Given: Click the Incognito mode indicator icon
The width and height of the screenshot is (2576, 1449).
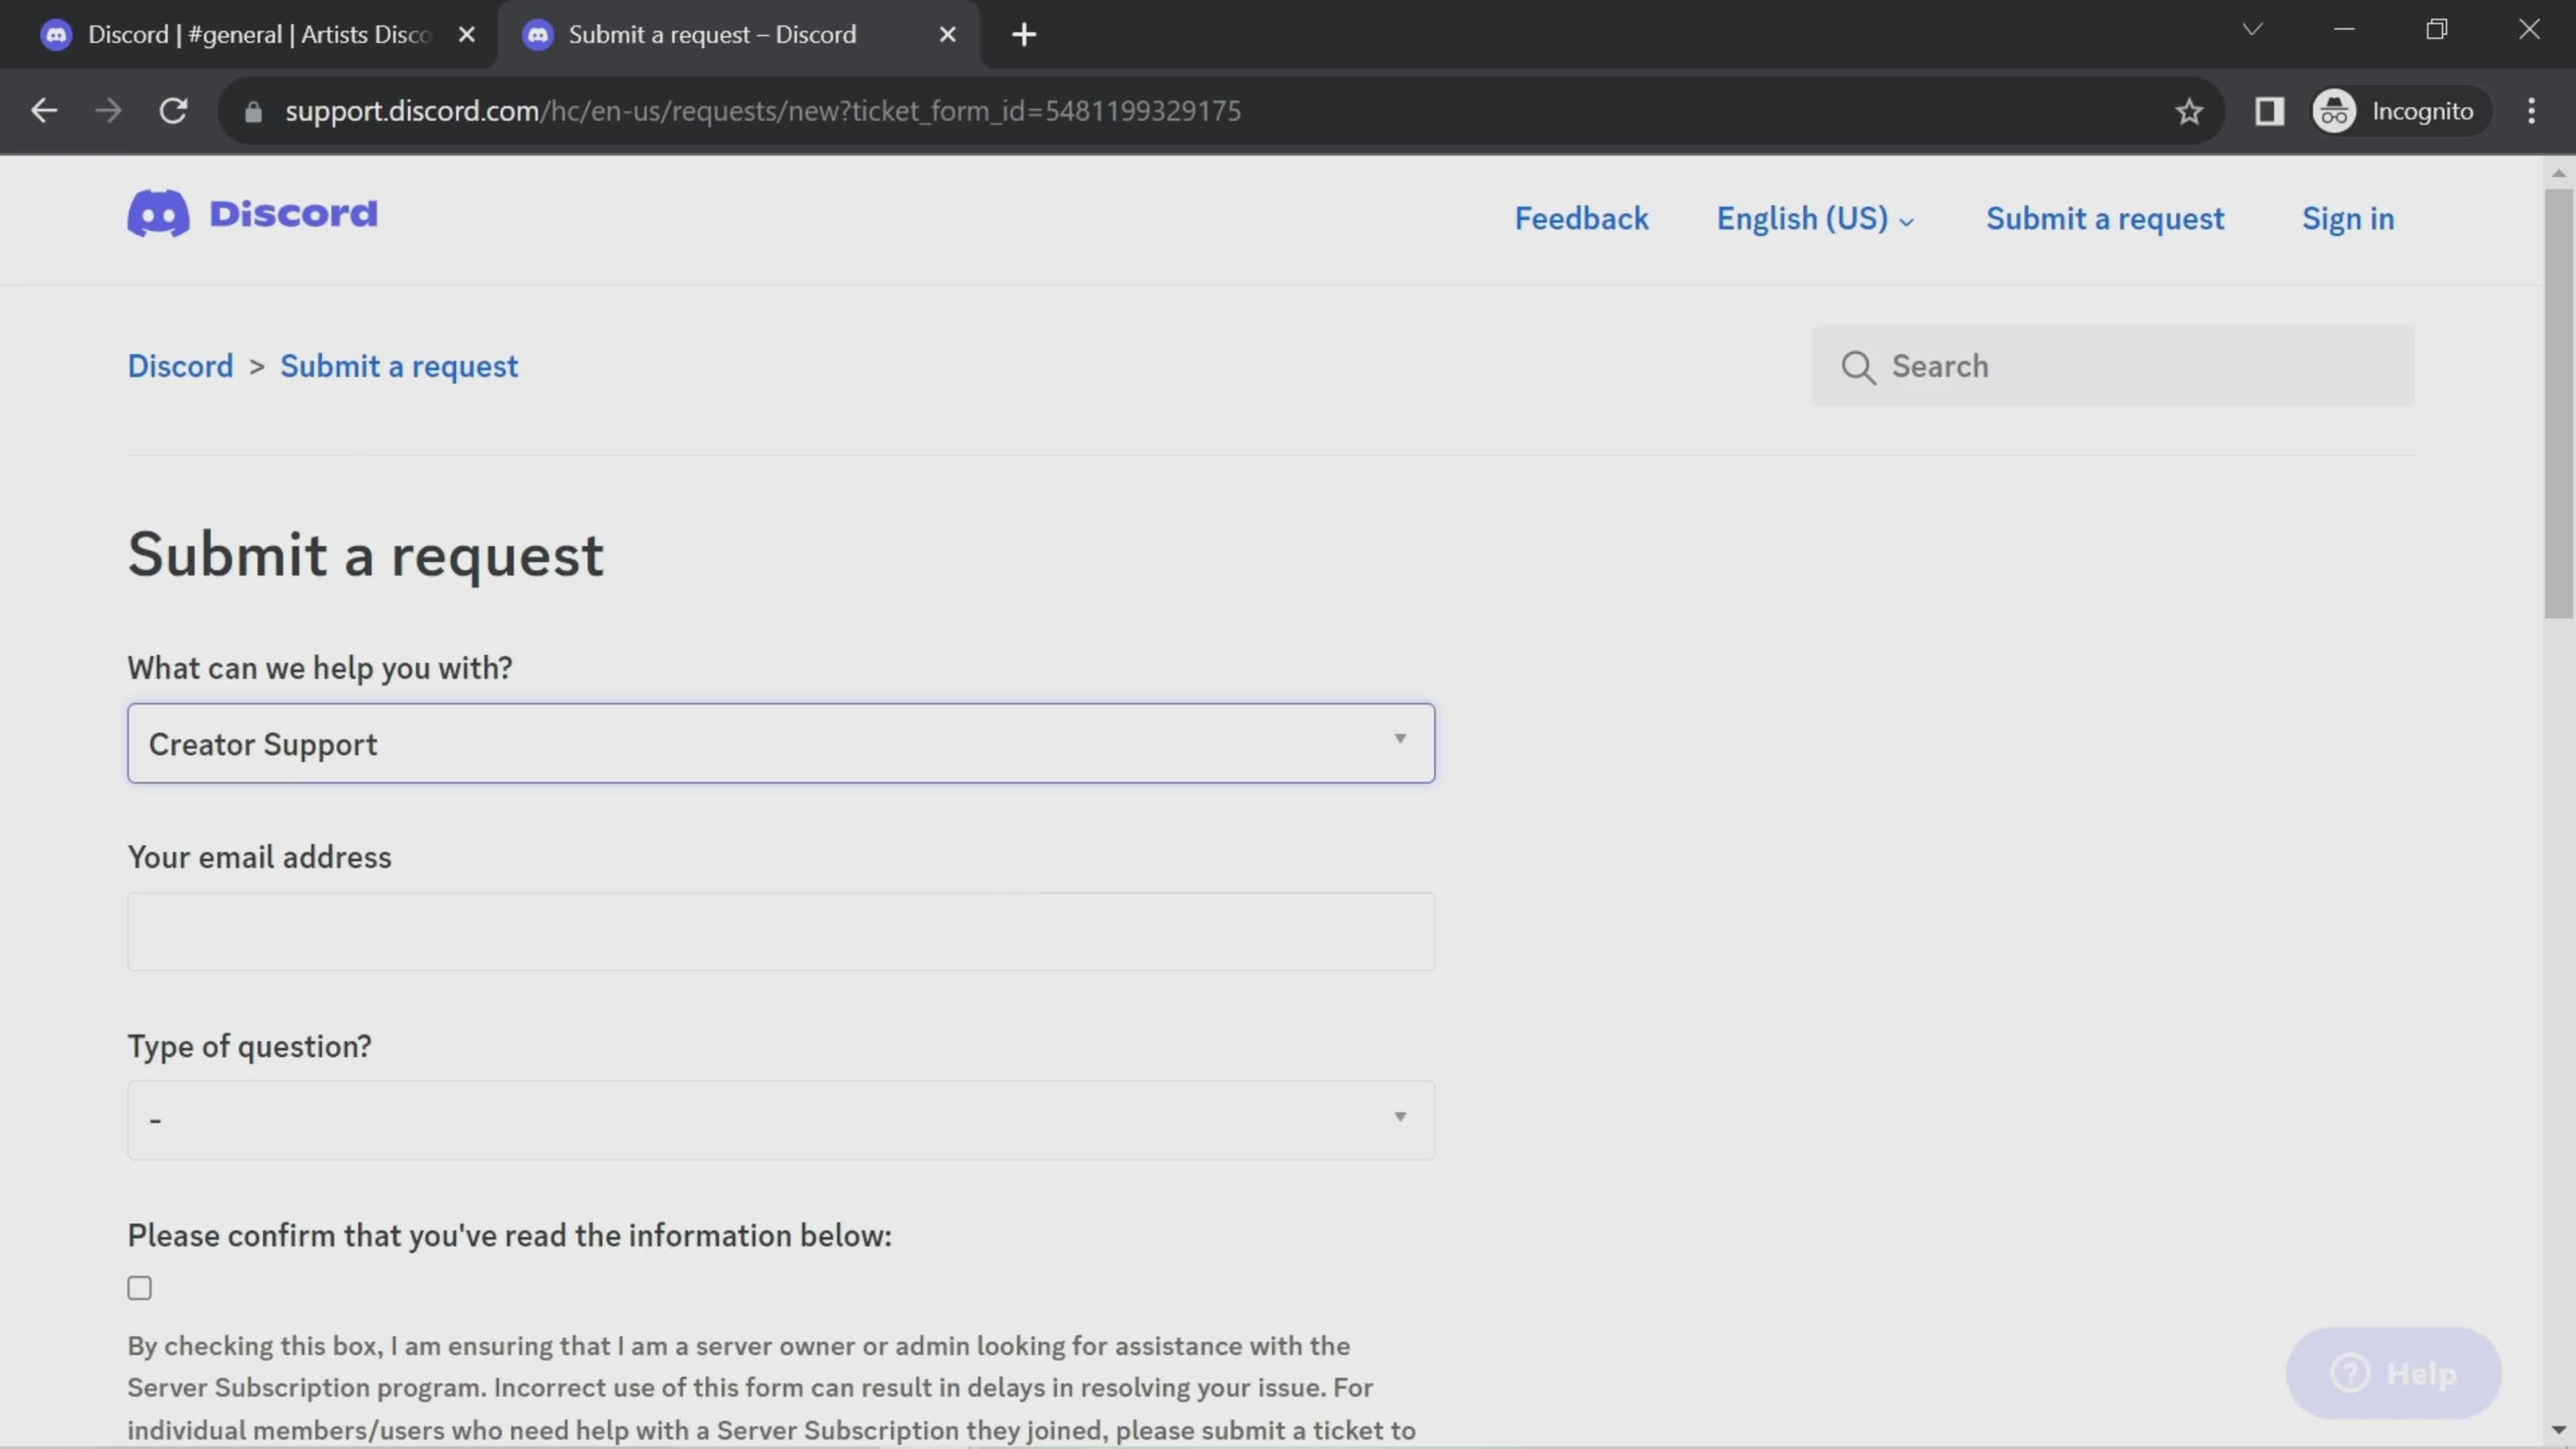Looking at the screenshot, I should click(x=2335, y=110).
